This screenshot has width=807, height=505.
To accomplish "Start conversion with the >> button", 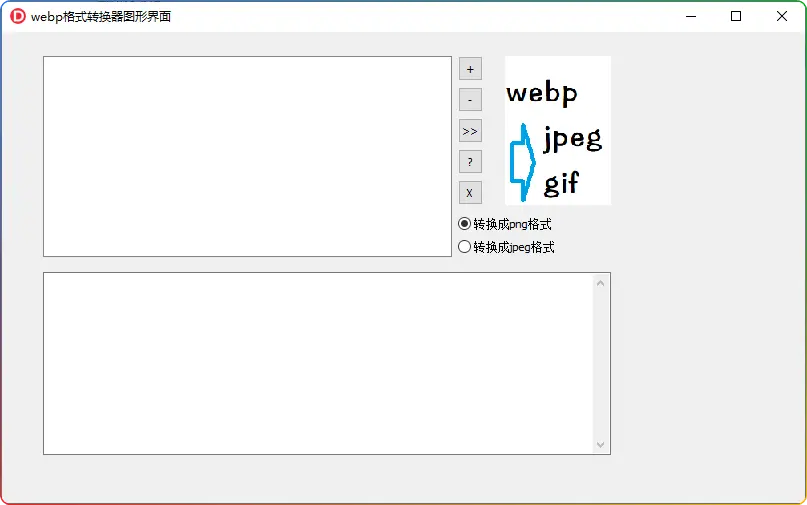I will pyautogui.click(x=470, y=131).
